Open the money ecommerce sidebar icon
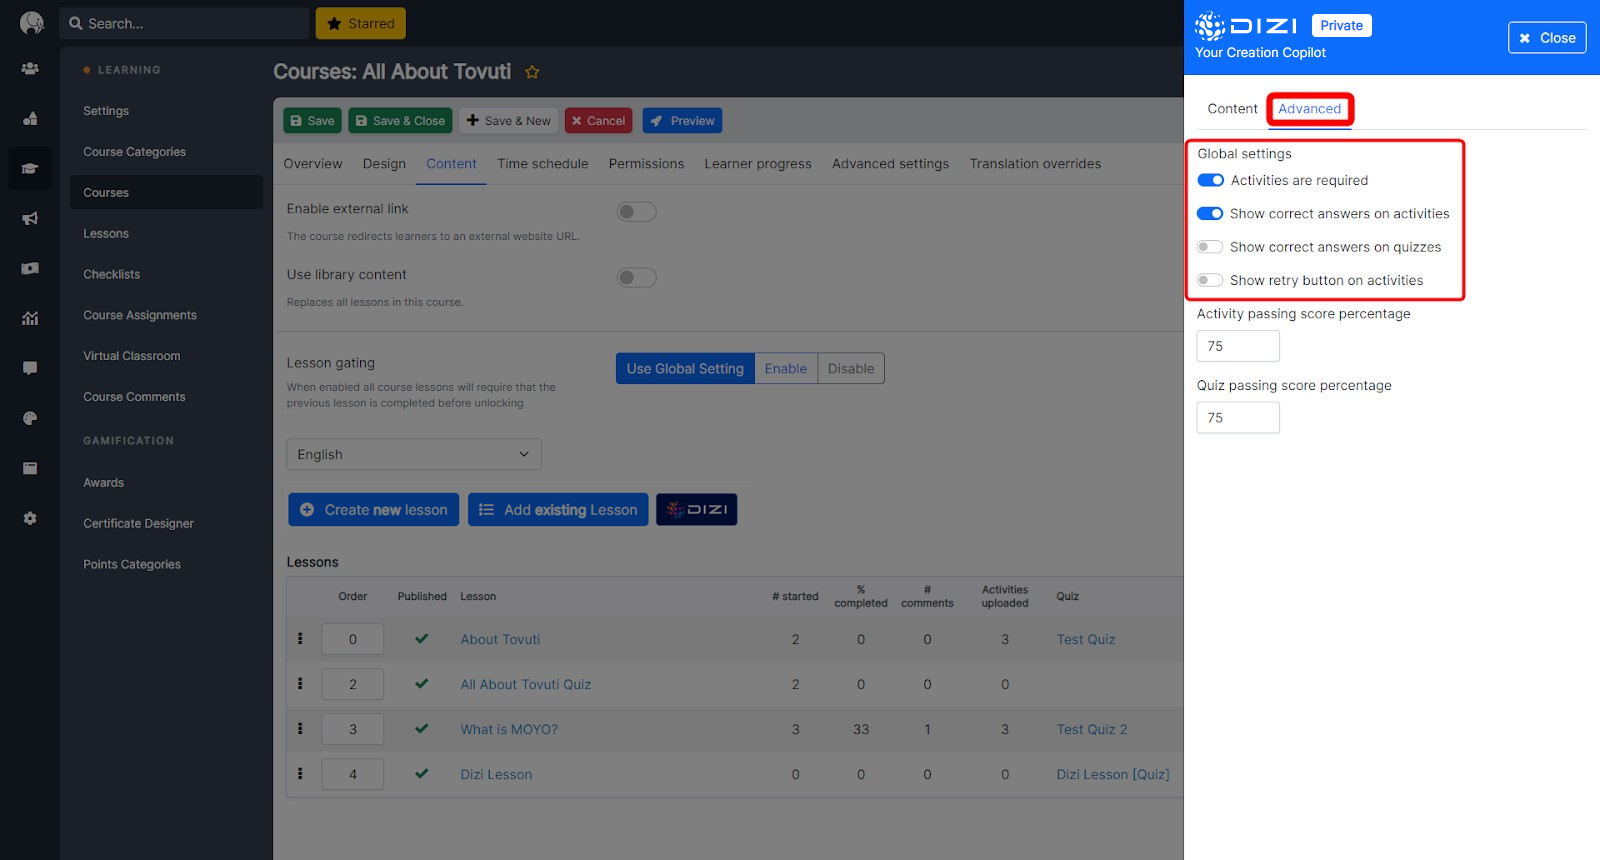Screen dimensions: 1600x860 [x=30, y=268]
